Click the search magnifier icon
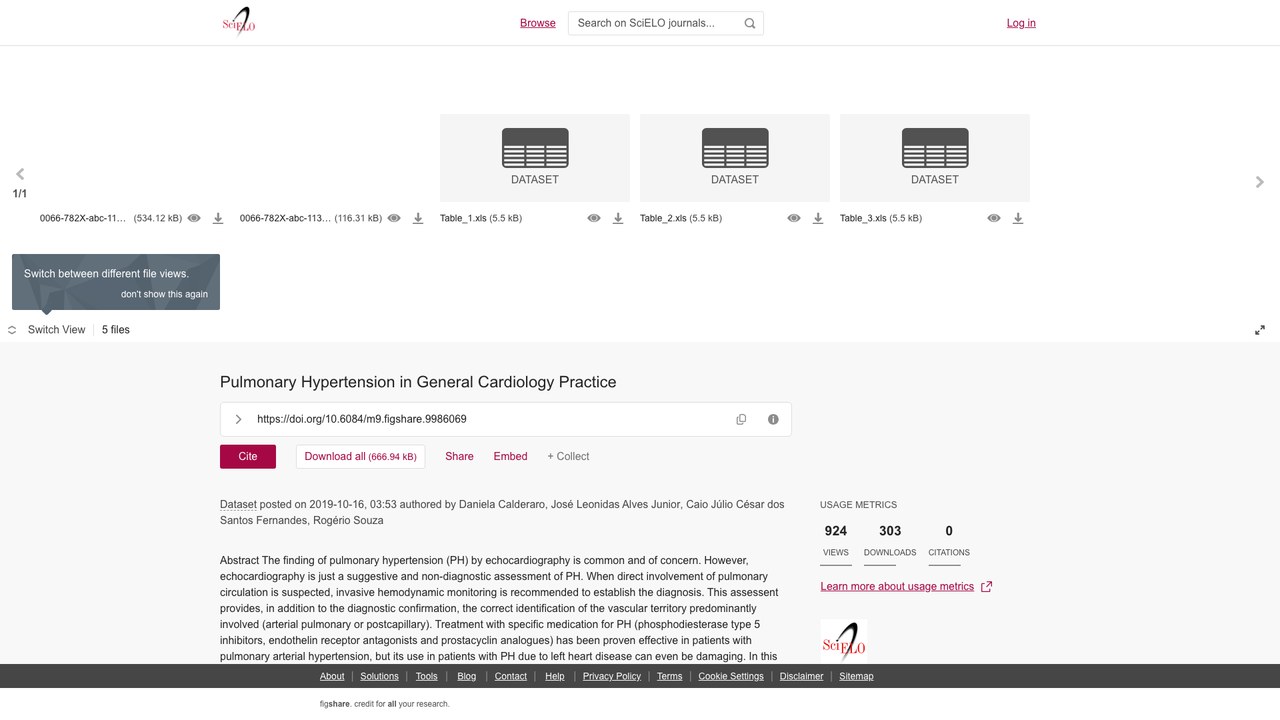The width and height of the screenshot is (1280, 720). coord(750,23)
